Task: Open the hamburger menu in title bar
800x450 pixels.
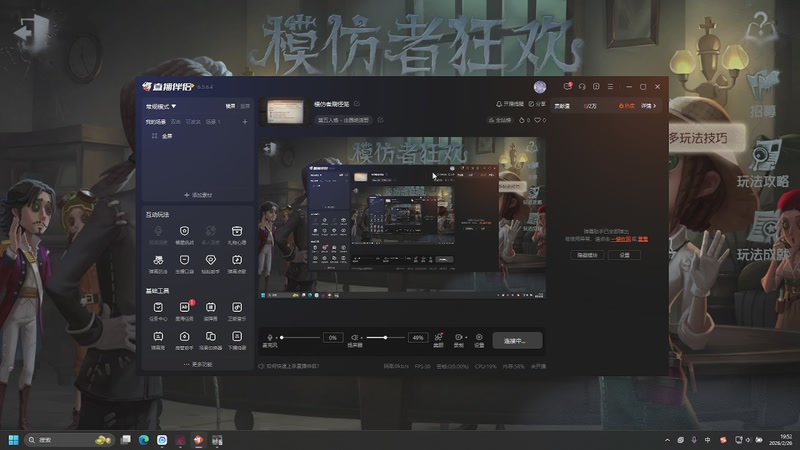Action: point(610,87)
